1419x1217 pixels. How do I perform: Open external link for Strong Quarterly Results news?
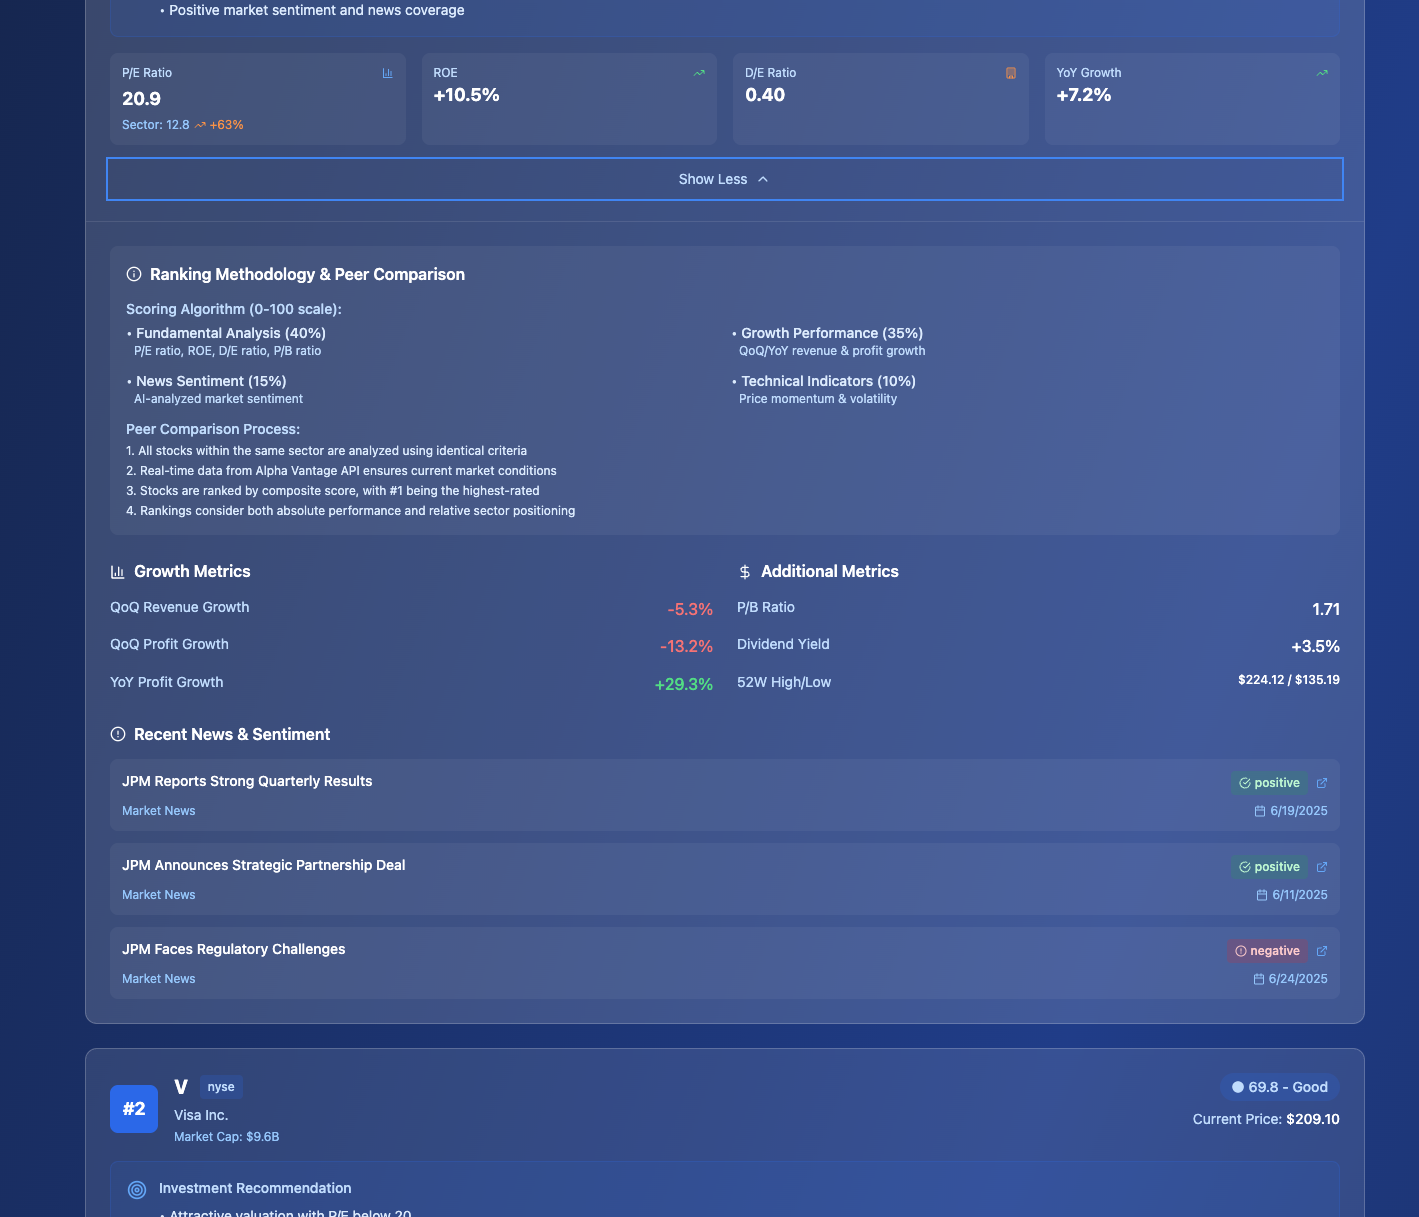(x=1322, y=783)
